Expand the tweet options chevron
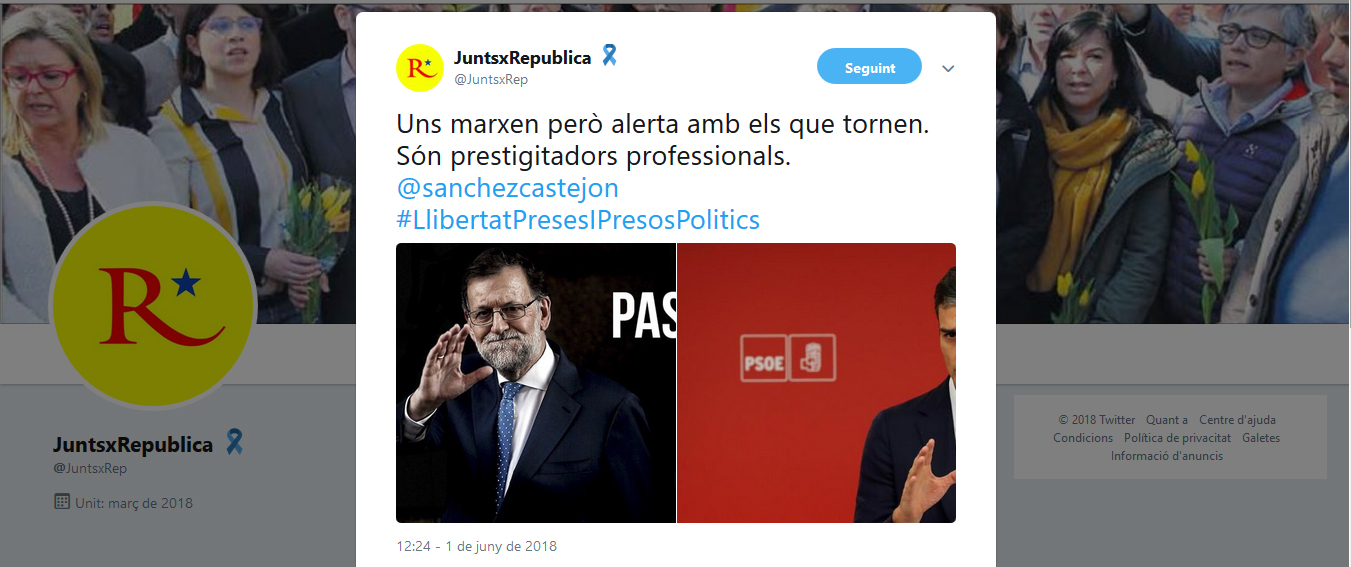This screenshot has height=567, width=1351. (949, 69)
